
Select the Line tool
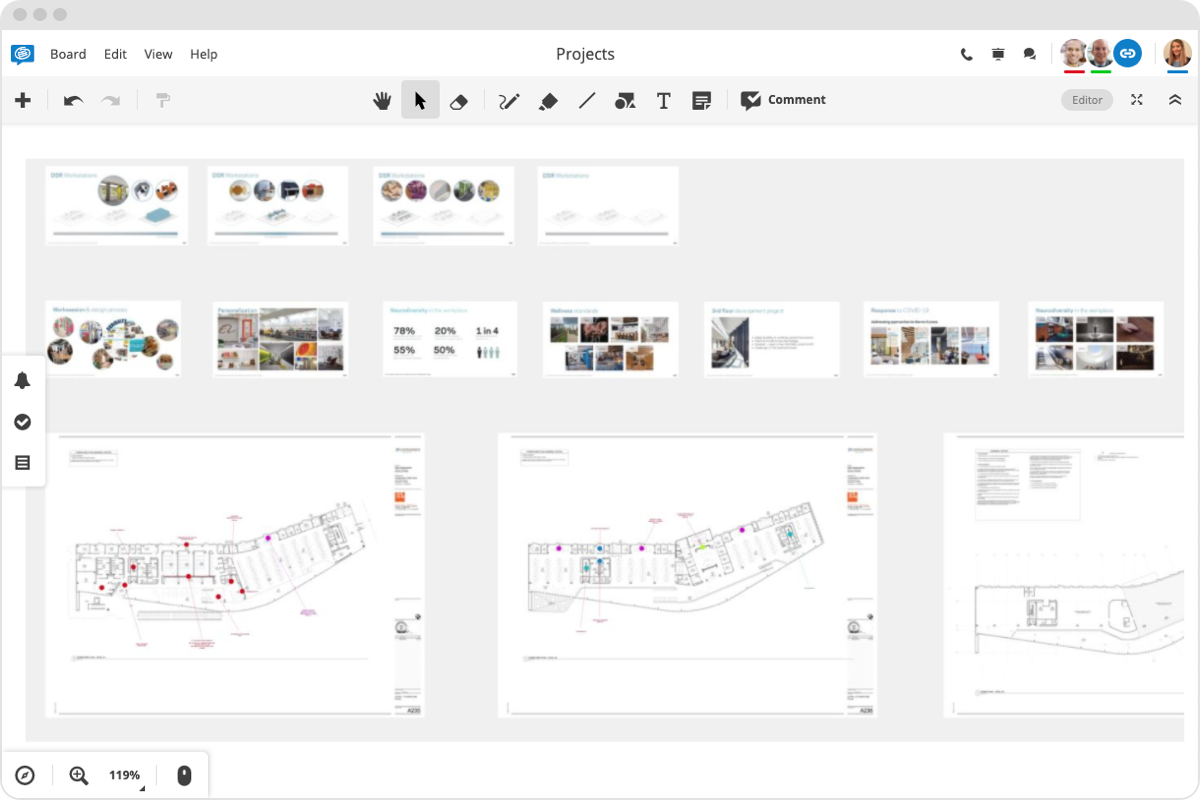point(587,100)
